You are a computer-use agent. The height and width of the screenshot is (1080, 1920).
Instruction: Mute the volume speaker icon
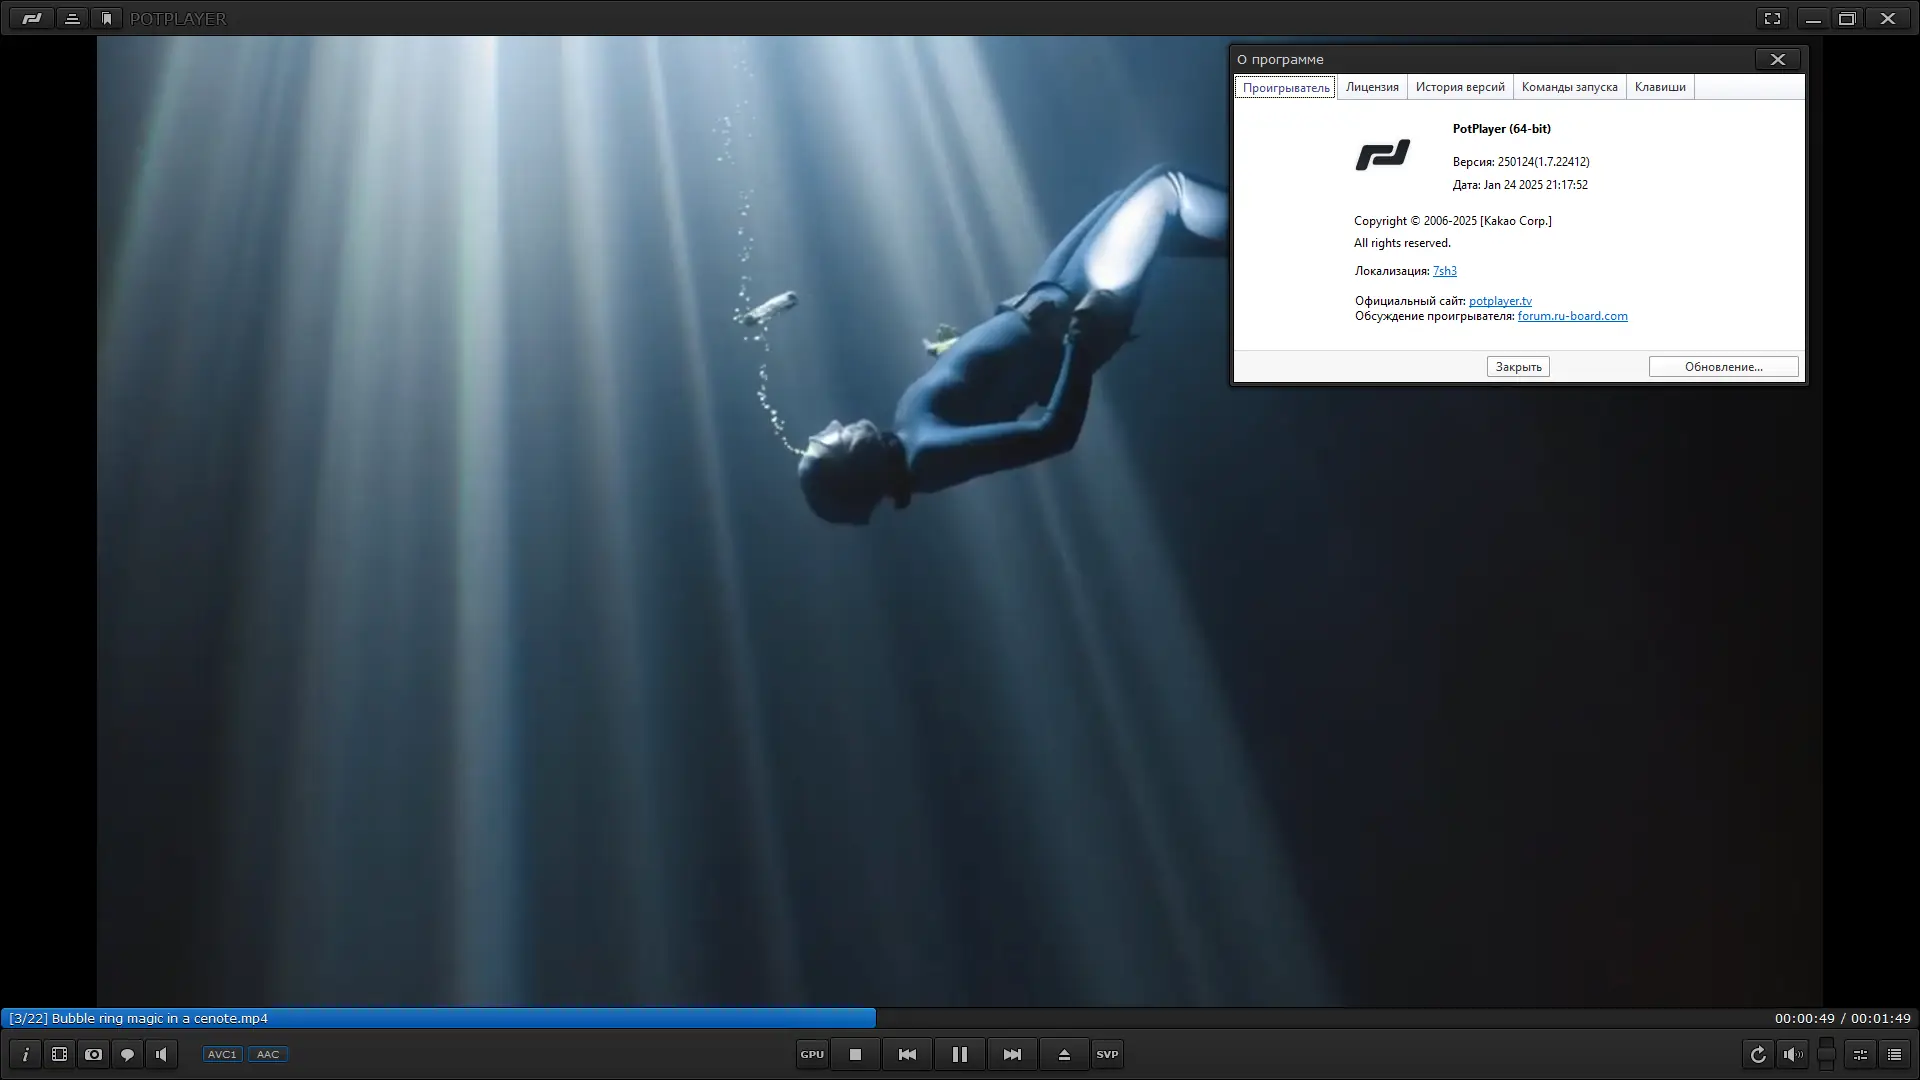coord(1792,1054)
